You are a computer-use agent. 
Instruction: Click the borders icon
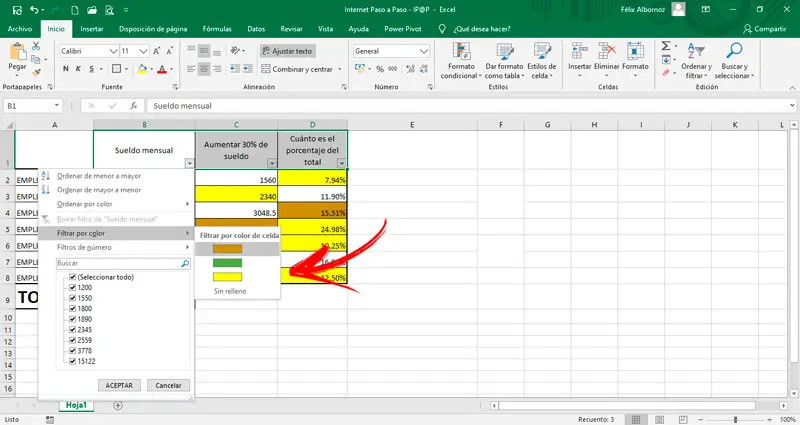[116, 69]
